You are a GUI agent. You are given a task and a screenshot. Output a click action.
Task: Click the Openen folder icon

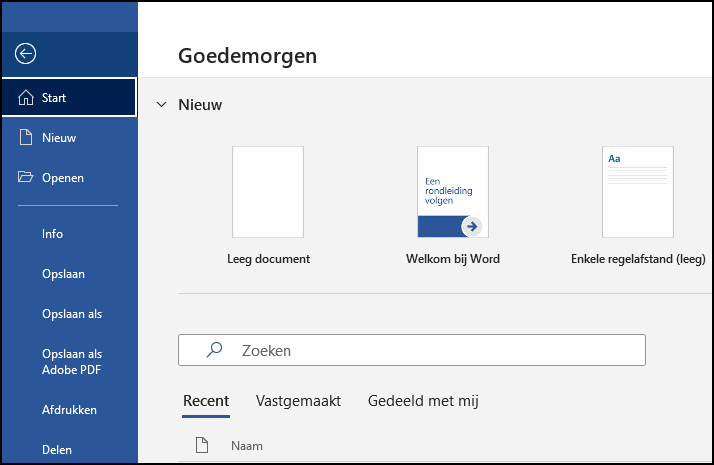pyautogui.click(x=26, y=177)
